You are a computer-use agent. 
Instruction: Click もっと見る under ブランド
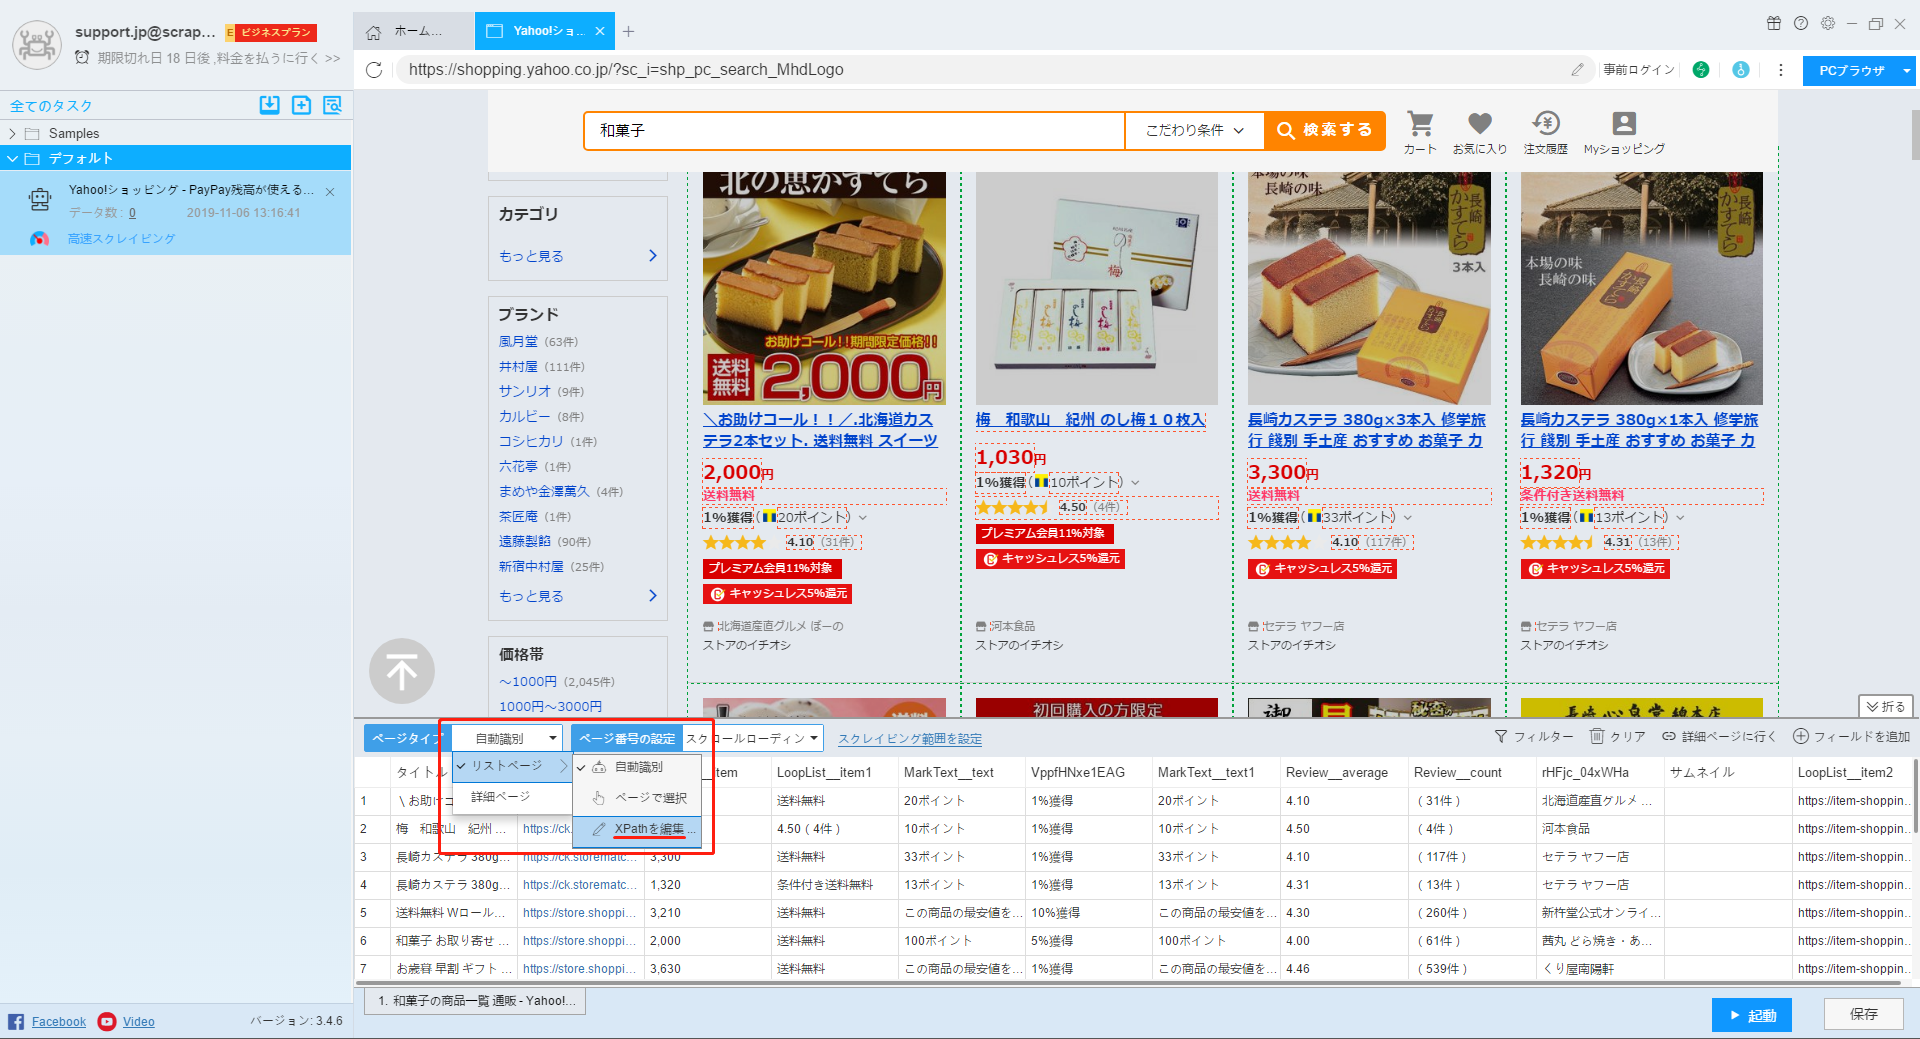[x=578, y=596]
